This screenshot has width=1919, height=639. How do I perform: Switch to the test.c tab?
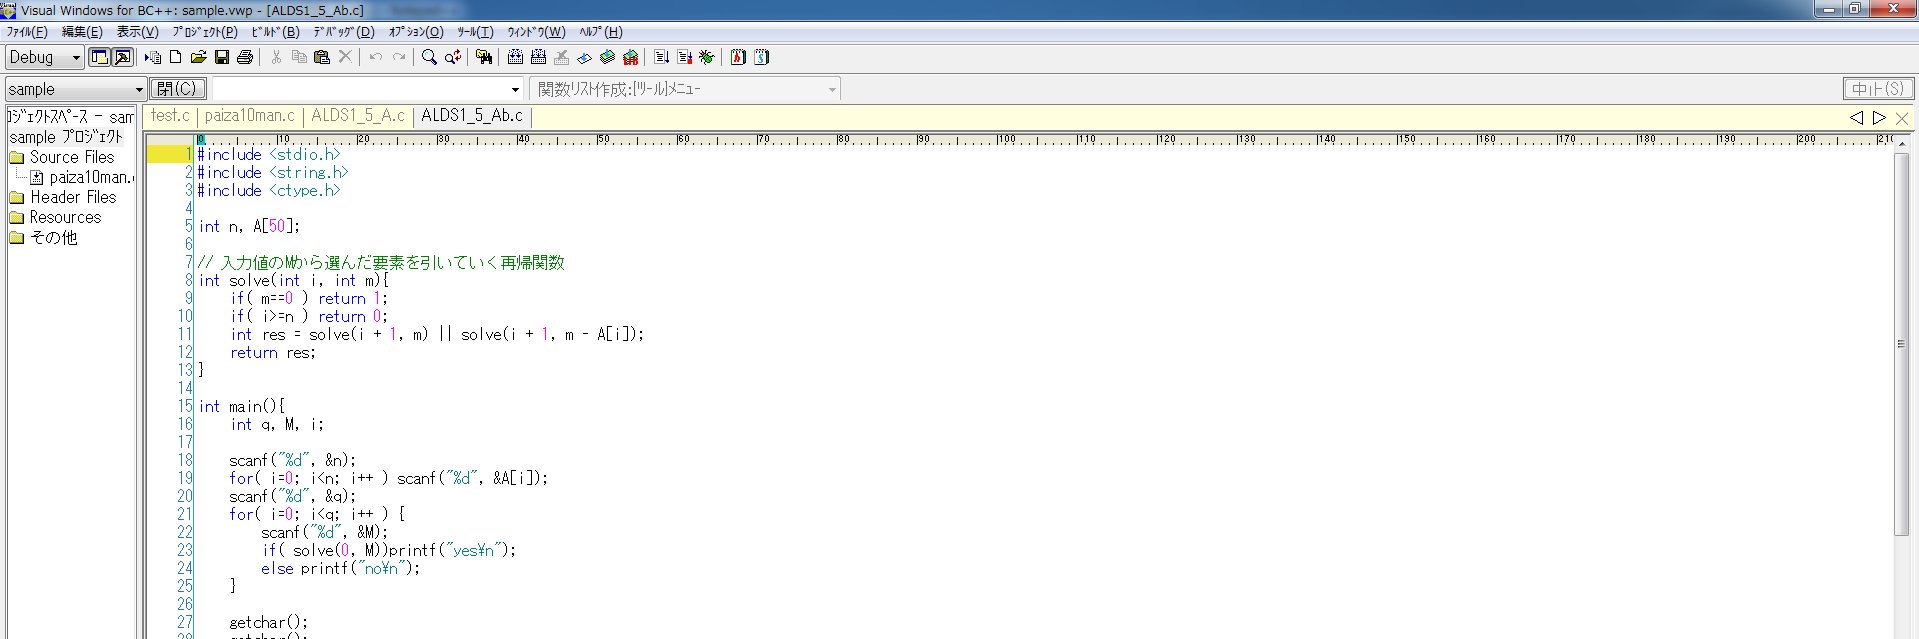click(x=170, y=116)
